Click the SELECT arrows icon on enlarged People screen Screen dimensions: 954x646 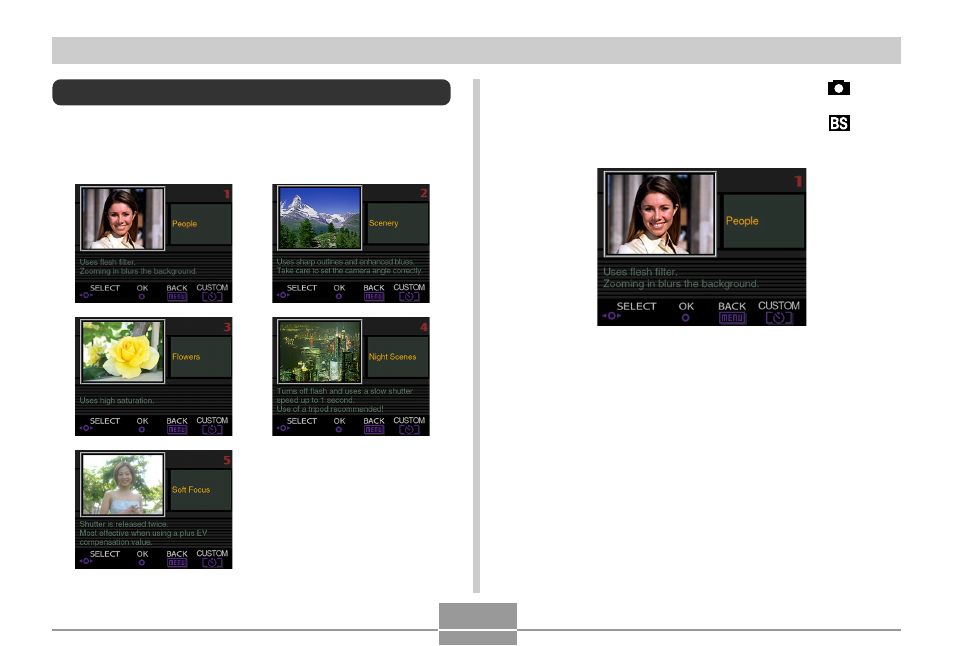pyautogui.click(x=611, y=316)
